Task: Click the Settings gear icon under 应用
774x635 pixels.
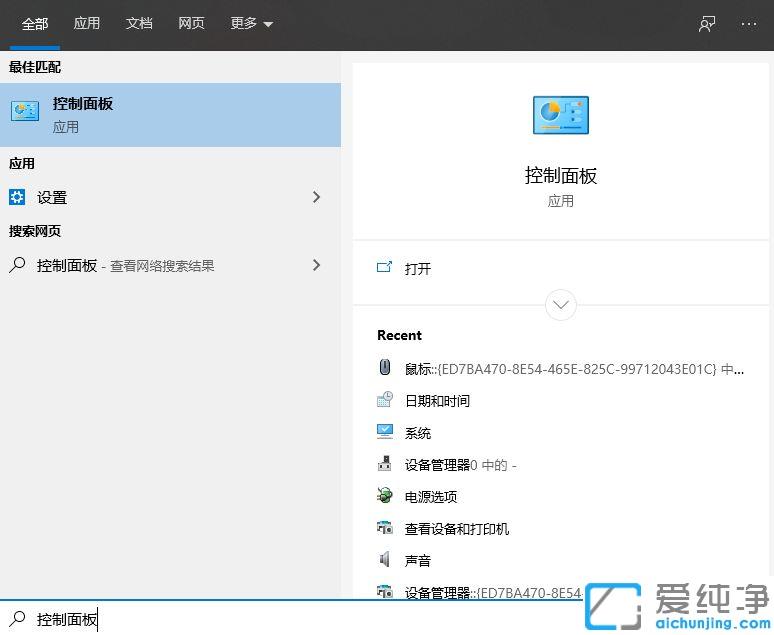Action: coord(17,197)
